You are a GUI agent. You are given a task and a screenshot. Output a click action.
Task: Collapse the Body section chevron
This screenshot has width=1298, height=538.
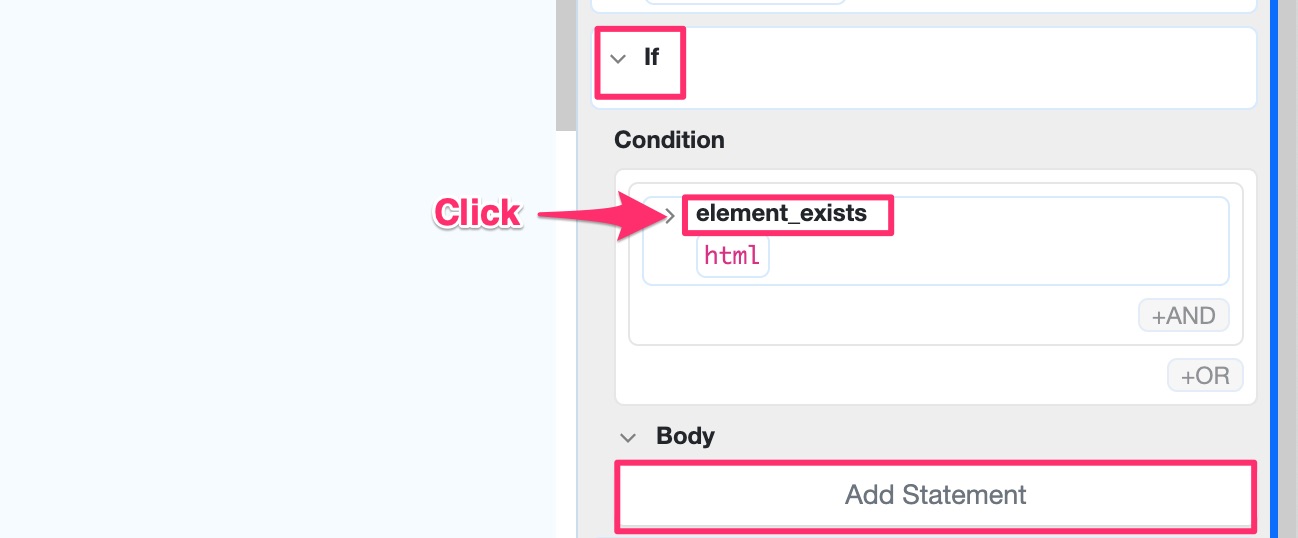point(628,437)
